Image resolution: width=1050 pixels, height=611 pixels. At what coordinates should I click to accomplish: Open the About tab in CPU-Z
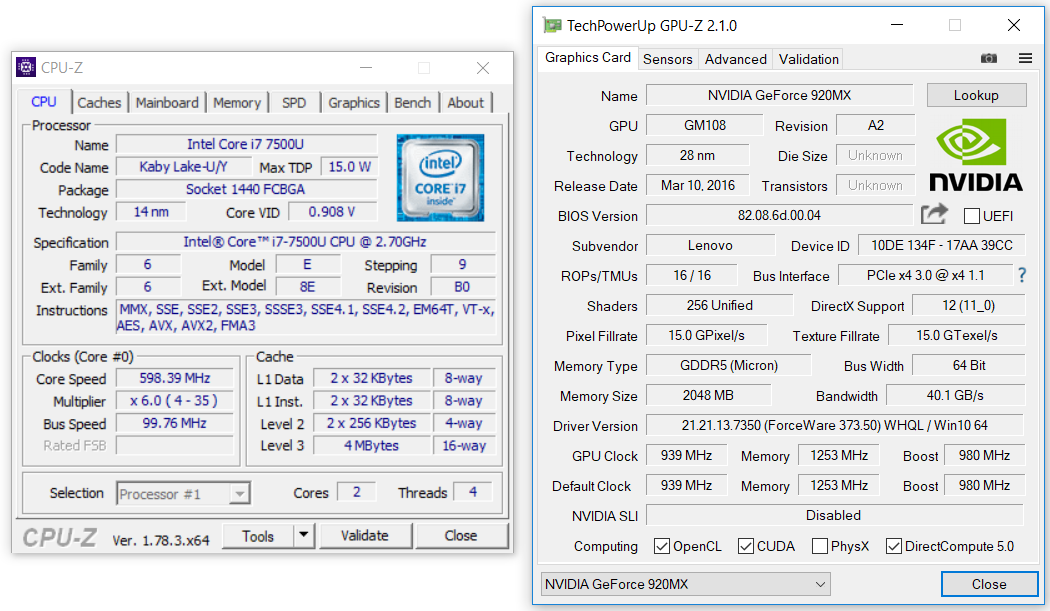(465, 103)
